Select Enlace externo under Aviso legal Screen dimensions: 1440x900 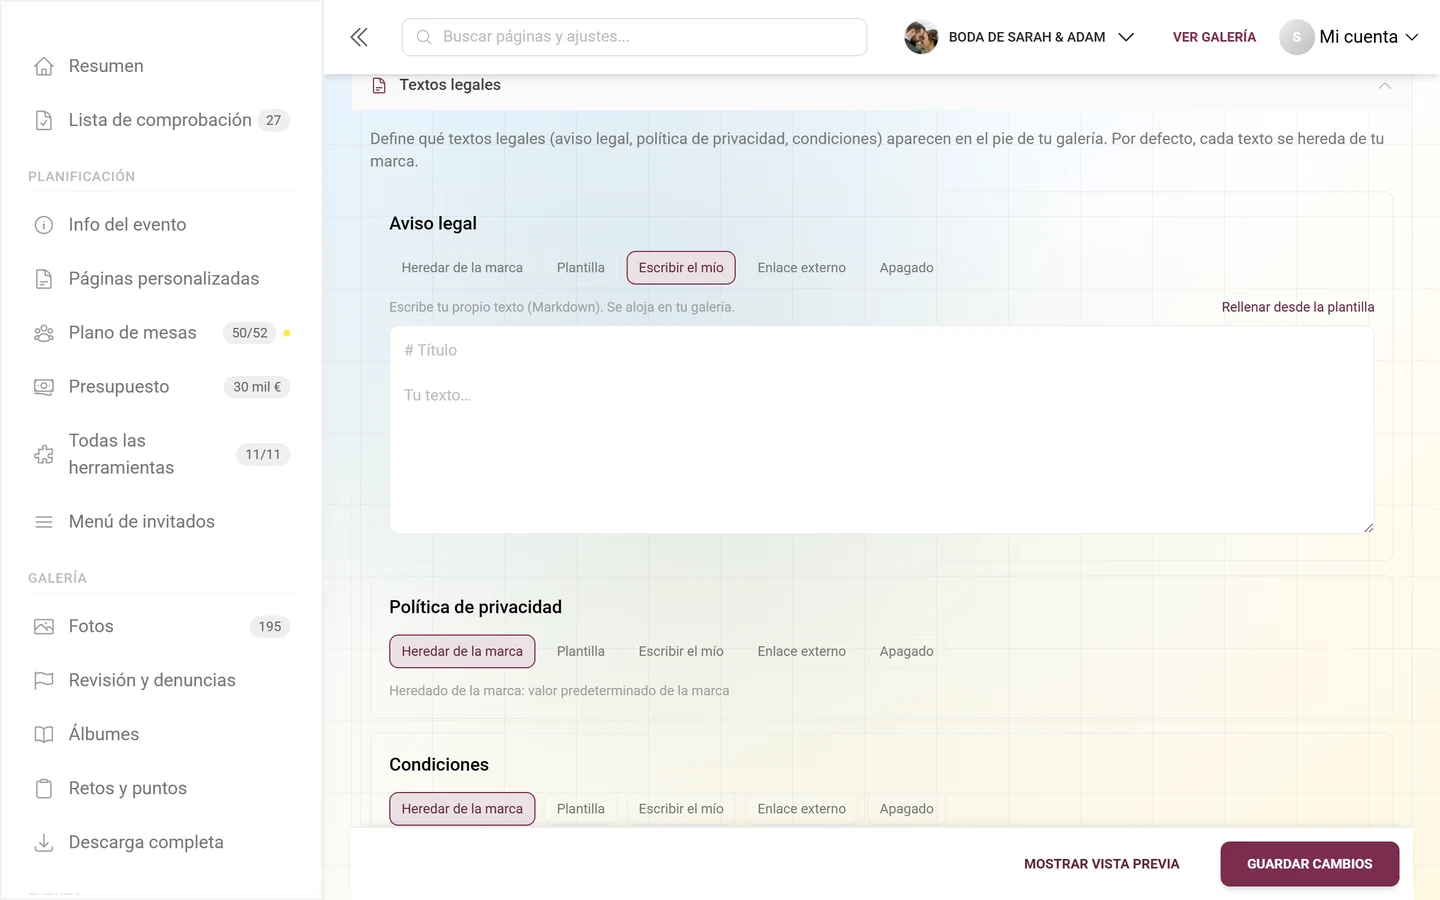point(802,268)
